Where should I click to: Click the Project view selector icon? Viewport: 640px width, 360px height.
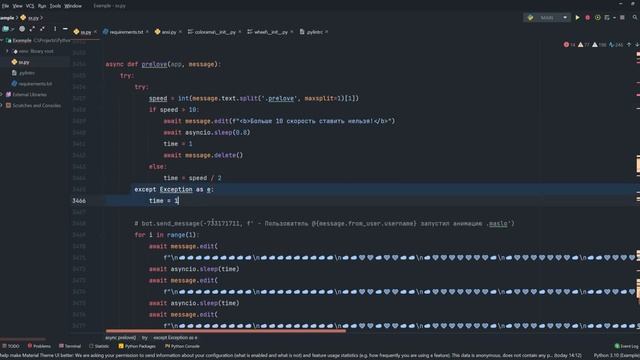click(x=7, y=29)
